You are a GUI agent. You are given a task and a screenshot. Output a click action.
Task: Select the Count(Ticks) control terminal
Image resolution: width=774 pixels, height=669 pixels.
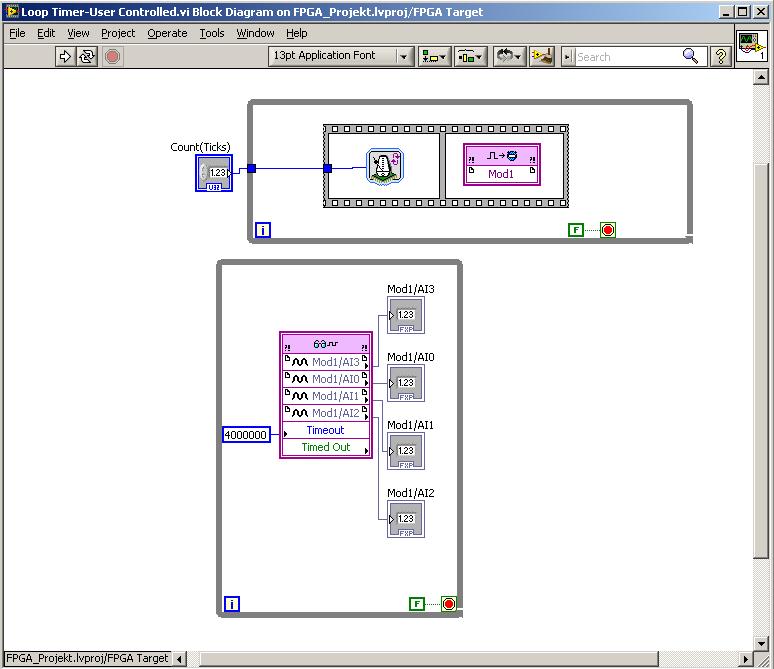click(214, 173)
